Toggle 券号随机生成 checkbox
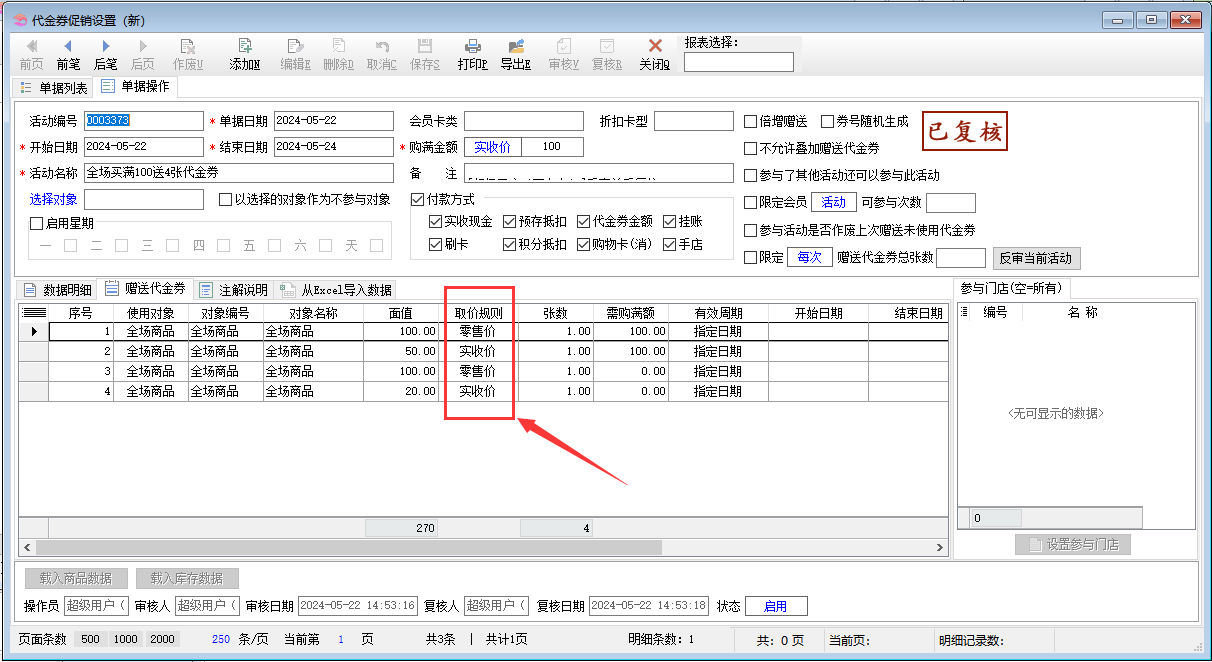This screenshot has height=662, width=1212. pos(827,121)
